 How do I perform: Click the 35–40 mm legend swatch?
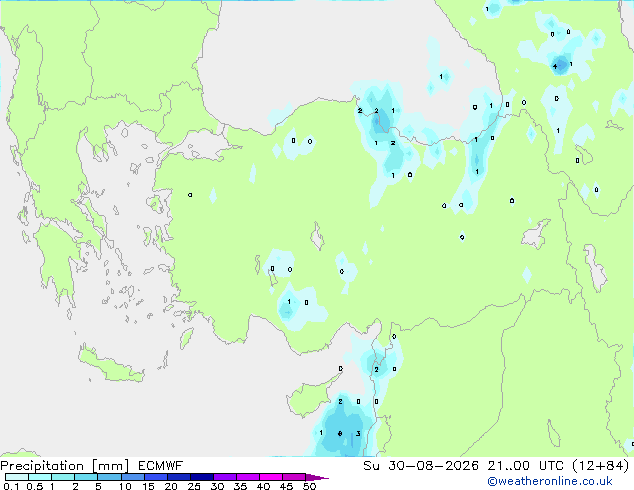coord(247,477)
